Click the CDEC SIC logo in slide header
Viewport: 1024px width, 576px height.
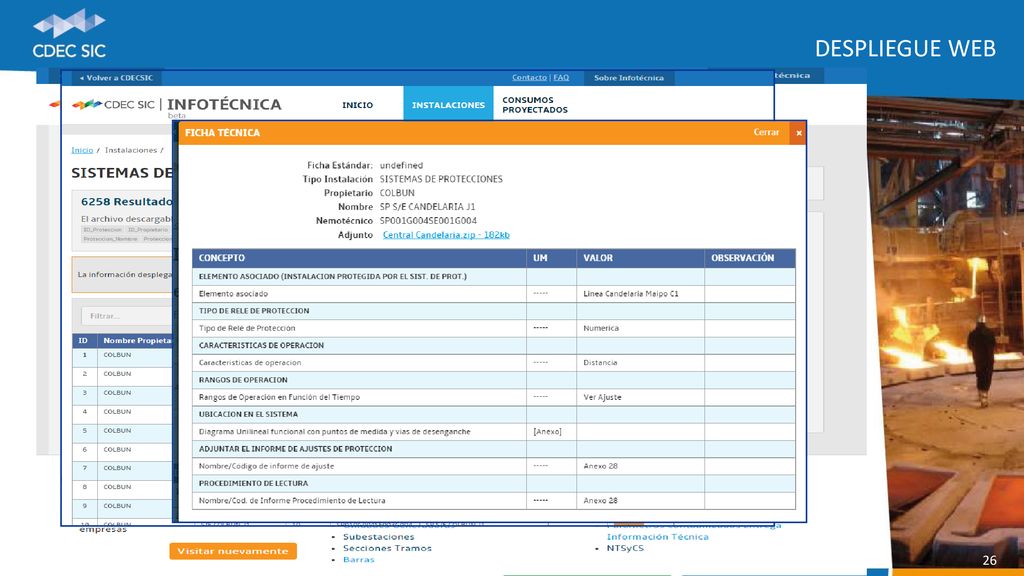point(69,33)
